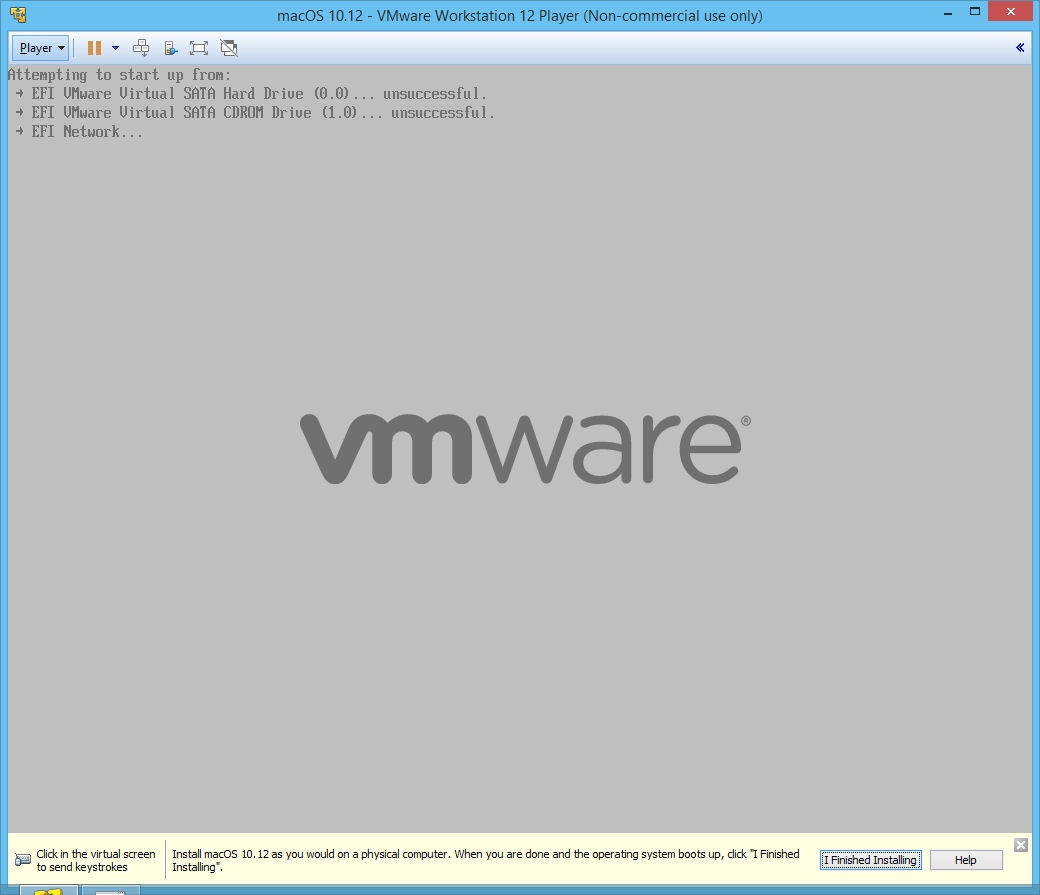Click the I Finished Installing button
The height and width of the screenshot is (895, 1040).
(x=870, y=860)
